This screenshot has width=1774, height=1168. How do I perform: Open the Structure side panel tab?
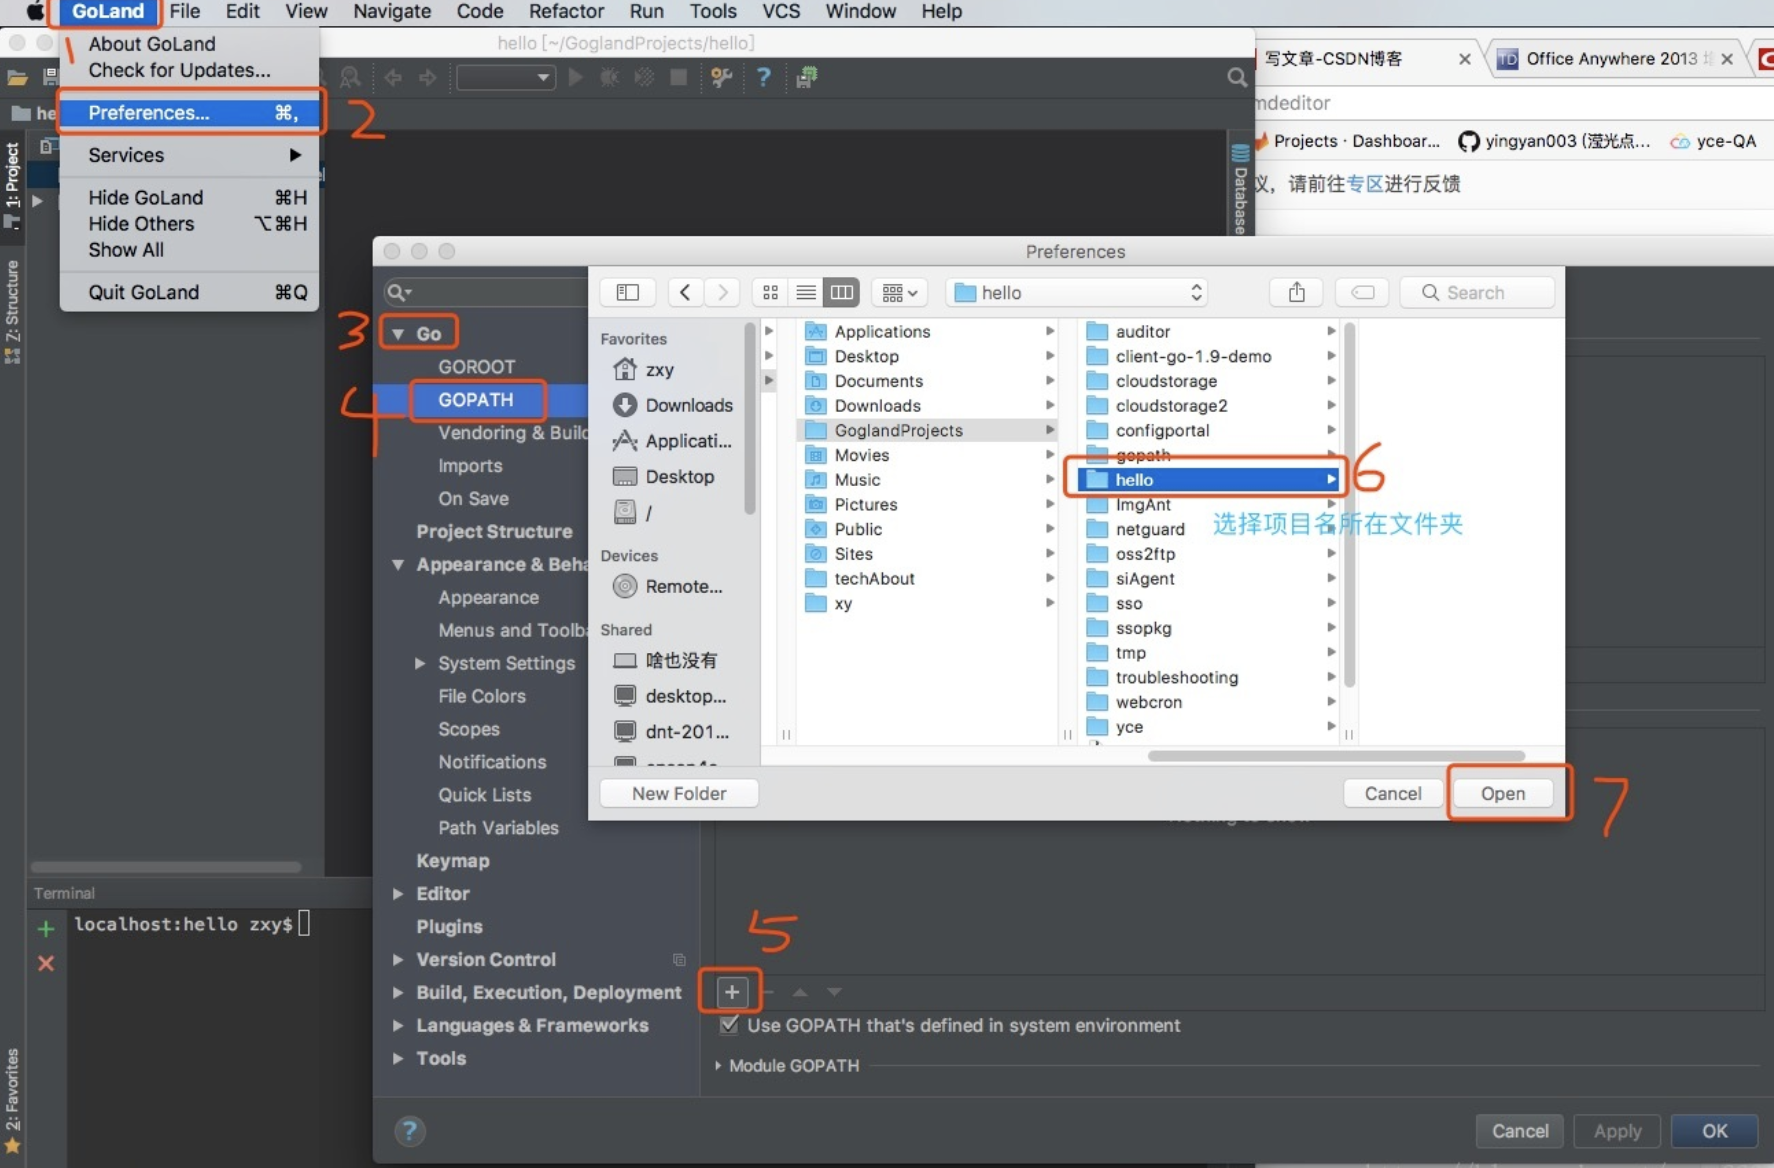pos(12,311)
